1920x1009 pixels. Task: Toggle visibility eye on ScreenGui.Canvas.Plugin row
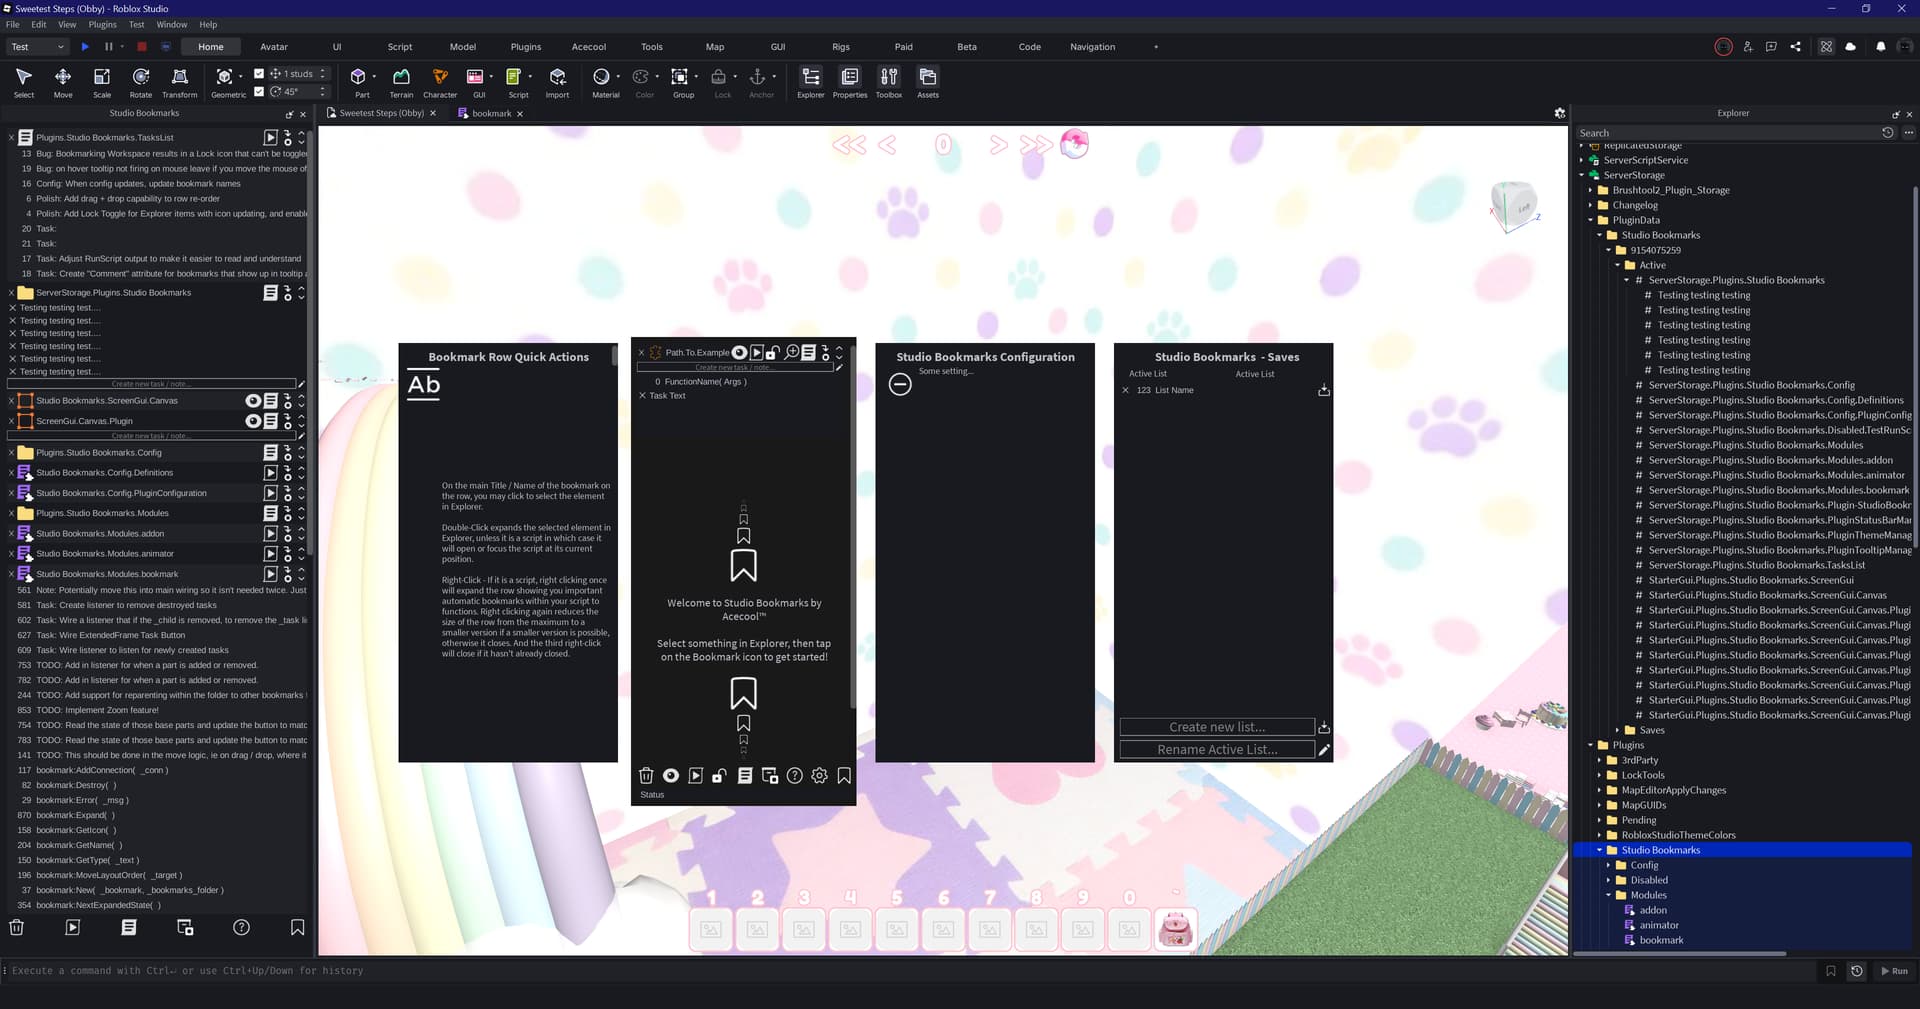253,421
